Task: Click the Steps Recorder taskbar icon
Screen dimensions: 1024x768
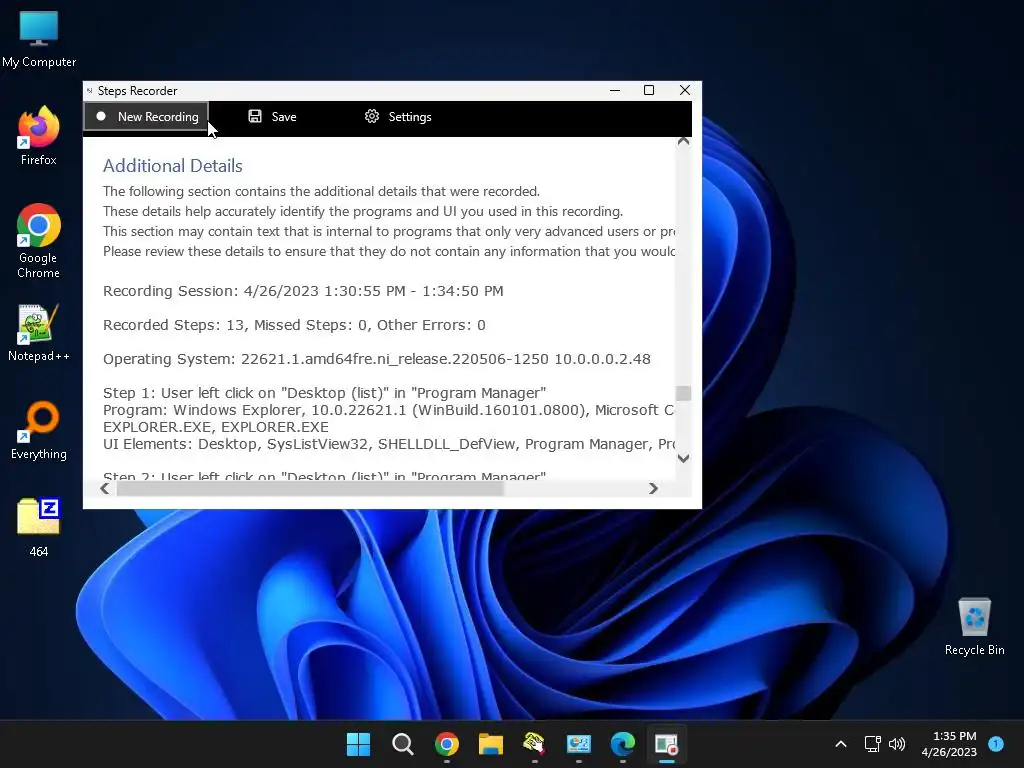Action: (667, 744)
